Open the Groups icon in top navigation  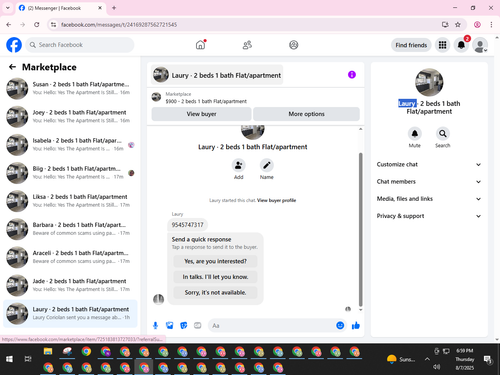click(x=294, y=45)
